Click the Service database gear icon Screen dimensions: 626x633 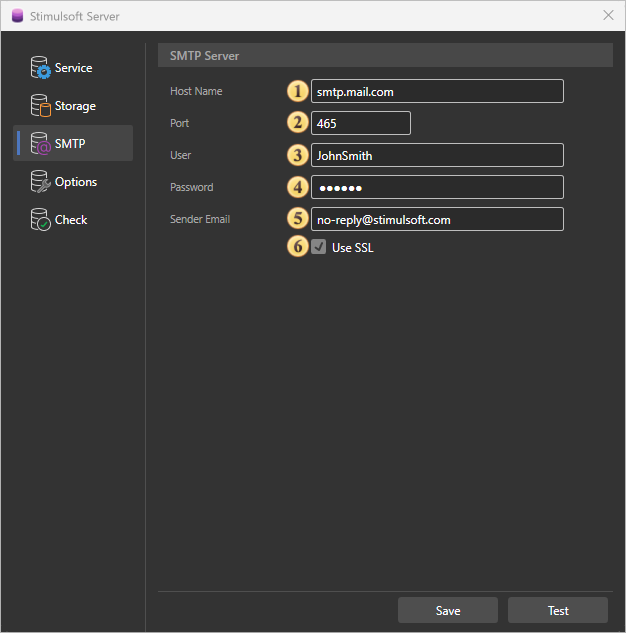click(x=40, y=68)
